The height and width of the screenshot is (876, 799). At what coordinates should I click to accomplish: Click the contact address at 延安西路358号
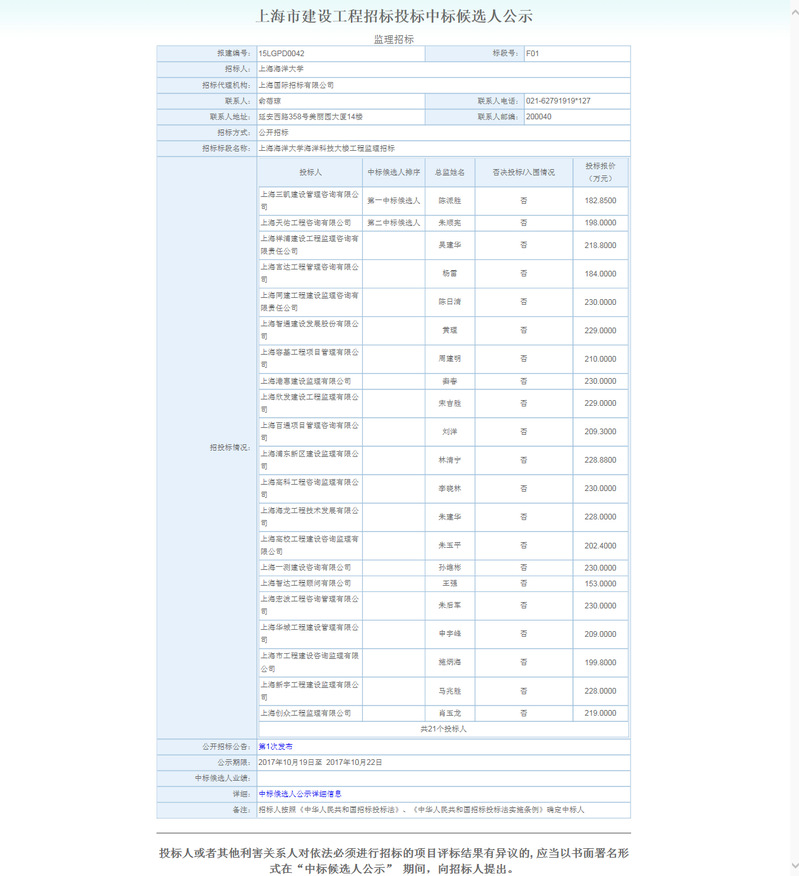point(311,117)
